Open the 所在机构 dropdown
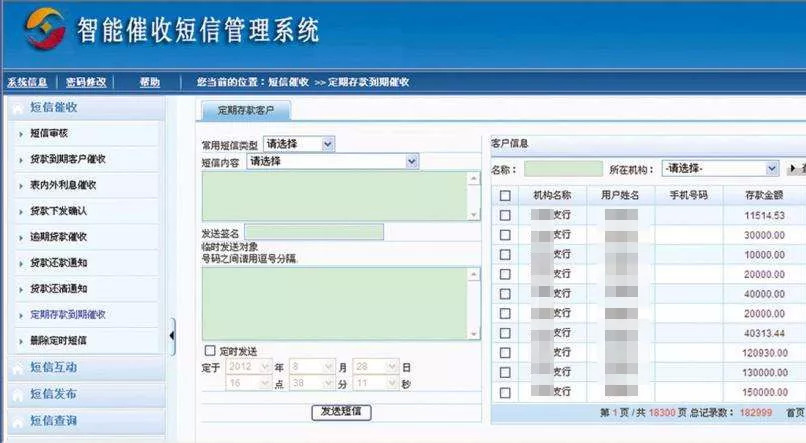The width and height of the screenshot is (806, 443). (x=720, y=169)
